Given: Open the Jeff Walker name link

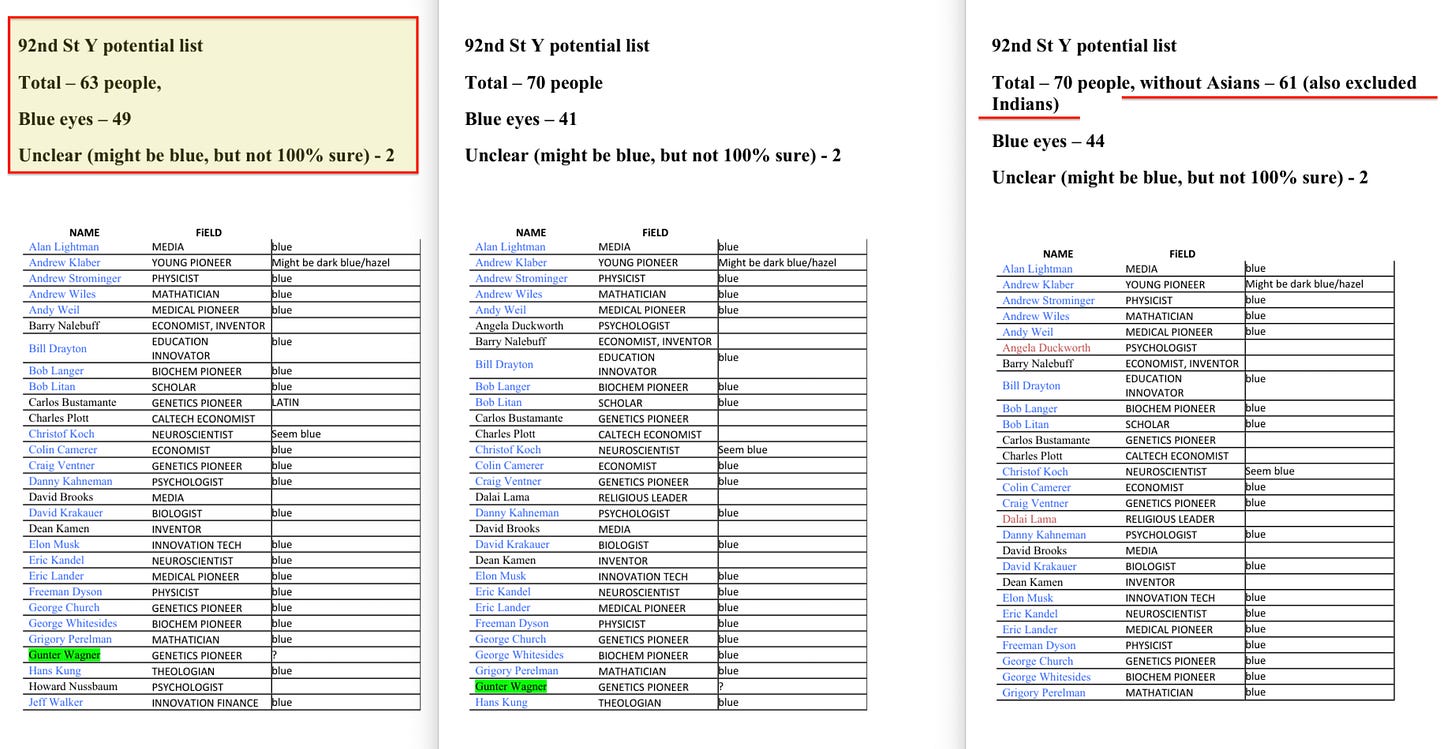Looking at the screenshot, I should 56,703.
